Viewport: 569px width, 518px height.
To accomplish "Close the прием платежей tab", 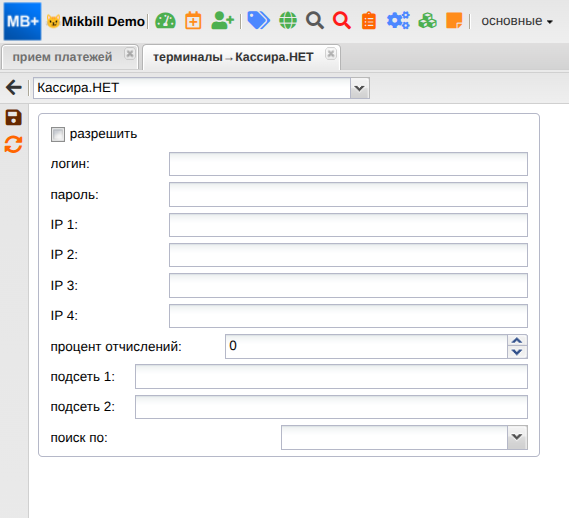I will click(x=130, y=54).
